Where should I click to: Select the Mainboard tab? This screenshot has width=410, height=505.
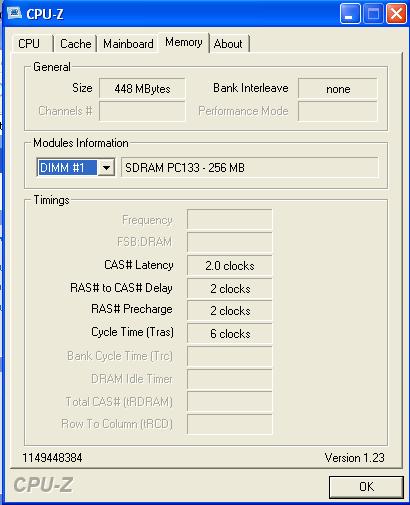[128, 44]
